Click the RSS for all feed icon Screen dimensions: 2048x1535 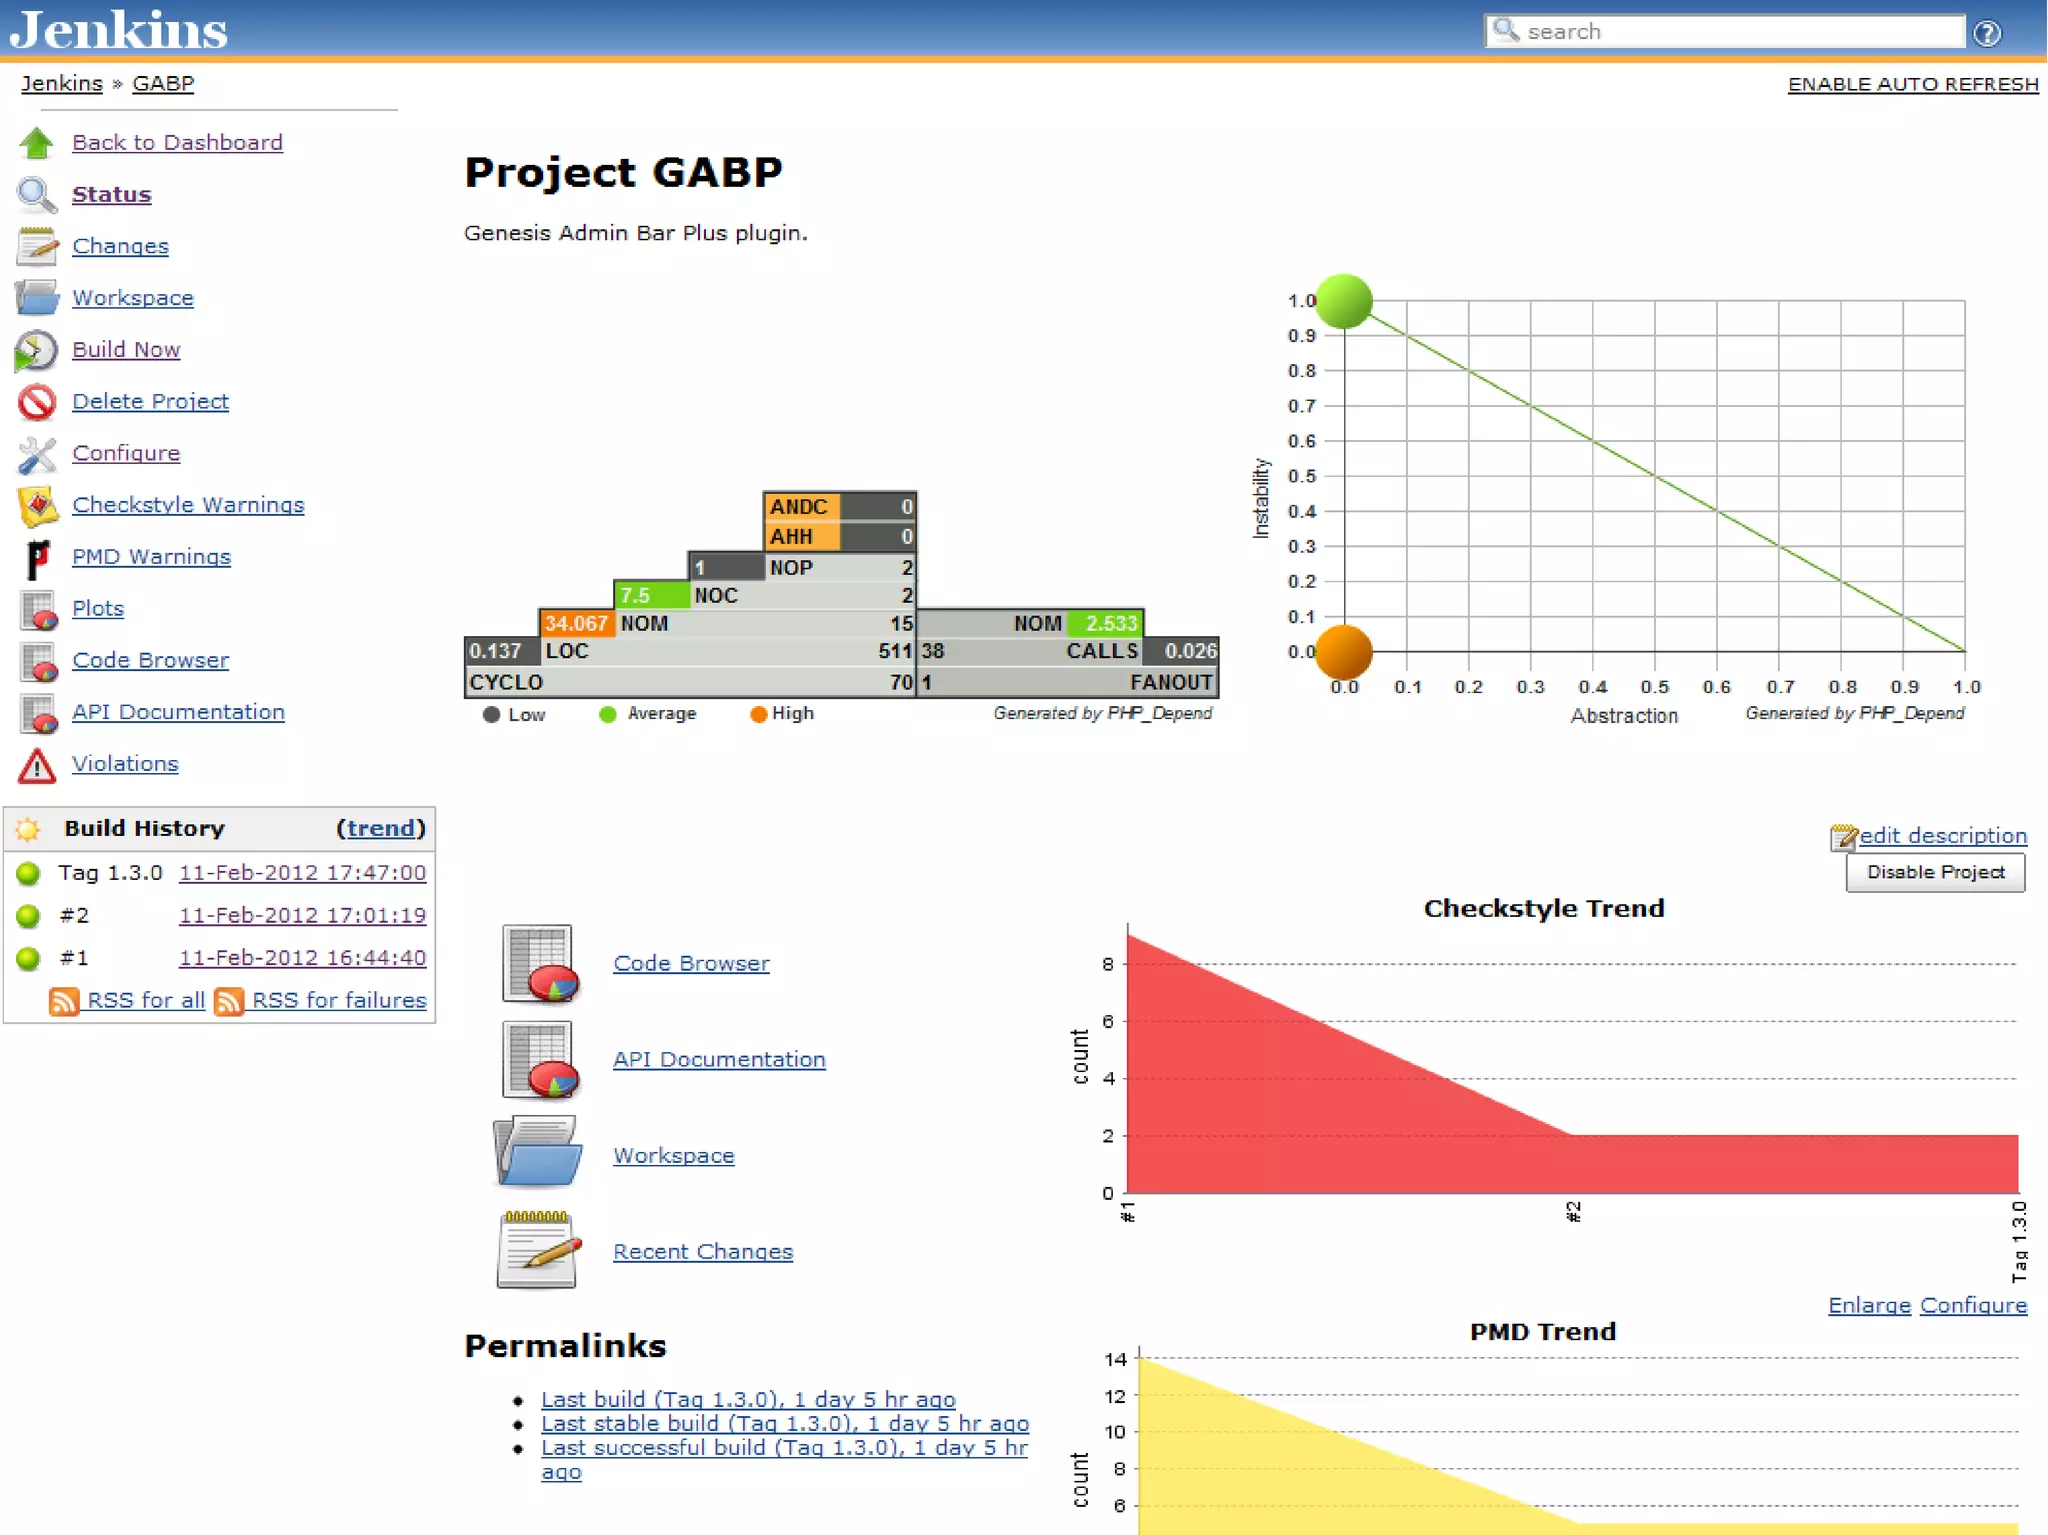[x=64, y=1001]
